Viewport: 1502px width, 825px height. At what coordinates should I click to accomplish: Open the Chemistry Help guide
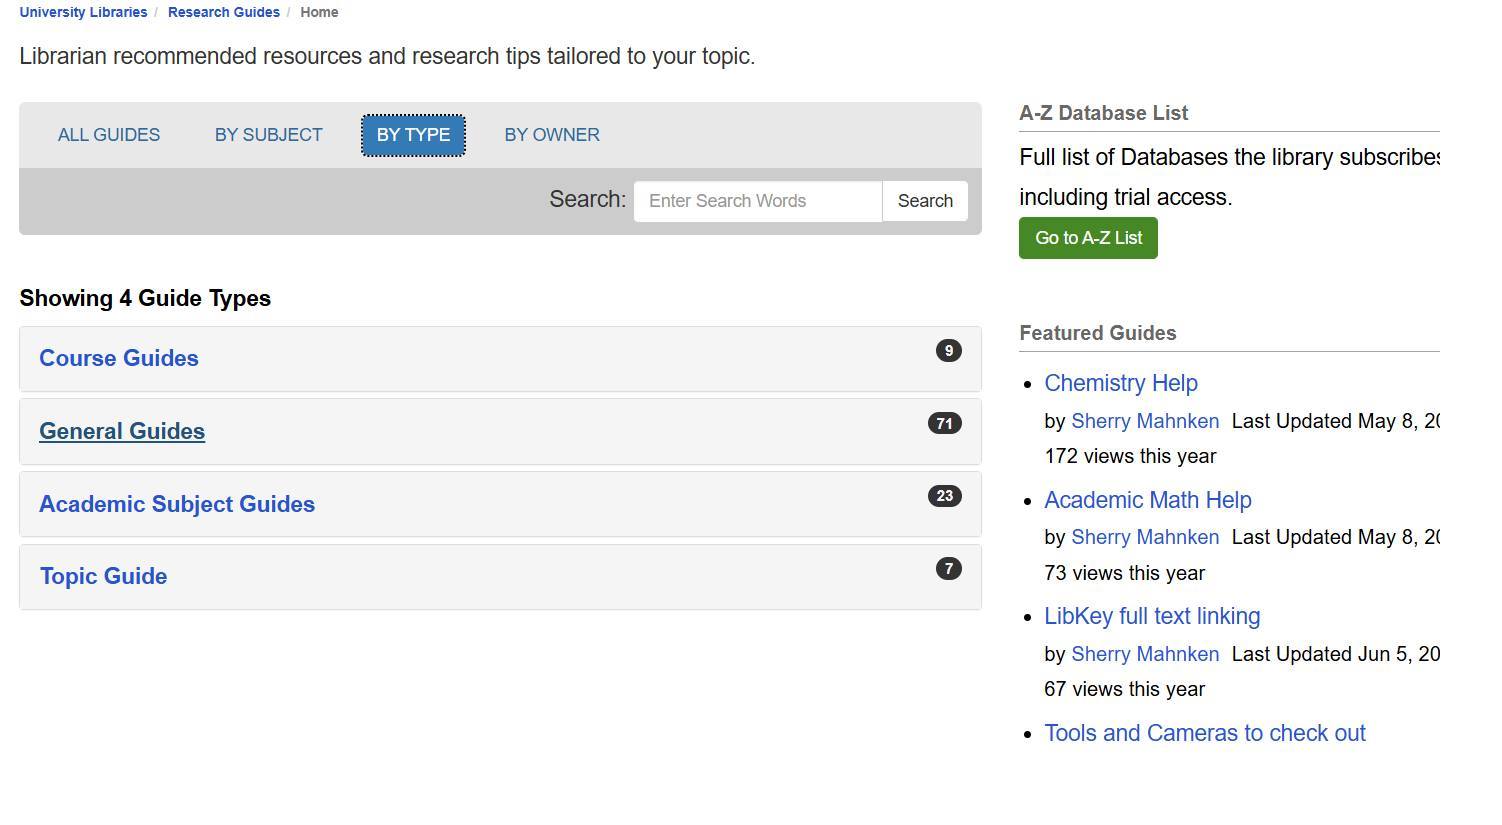click(1121, 383)
